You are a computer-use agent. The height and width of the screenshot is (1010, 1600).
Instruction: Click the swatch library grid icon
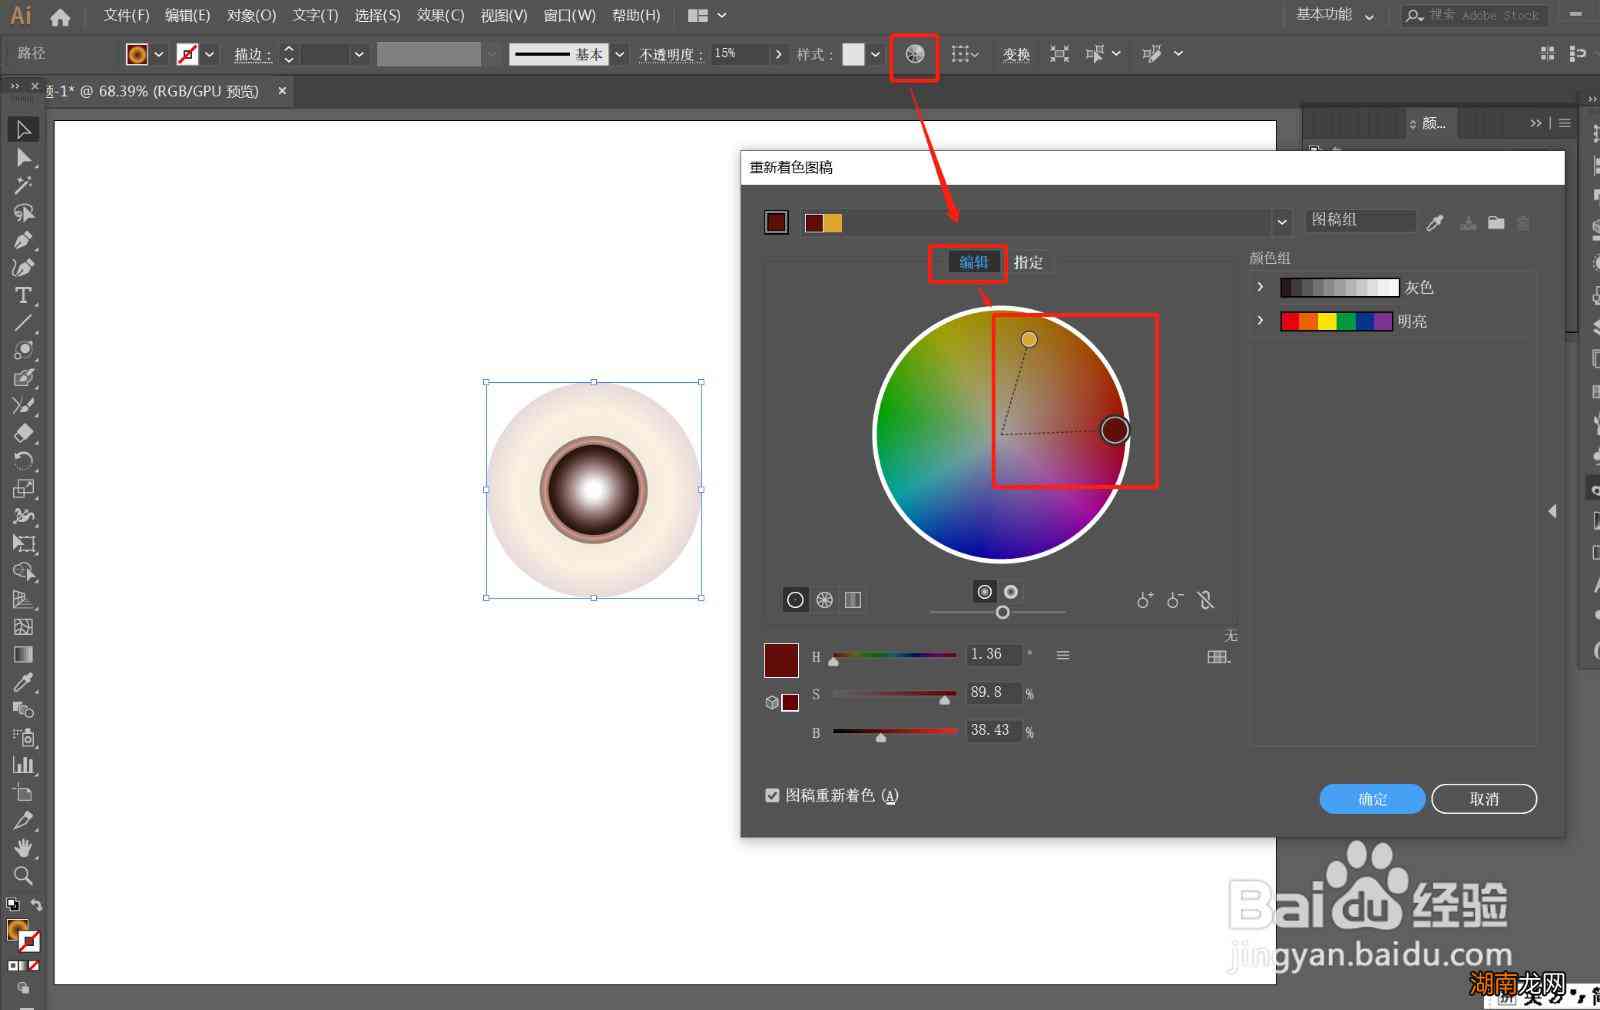coord(1218,657)
